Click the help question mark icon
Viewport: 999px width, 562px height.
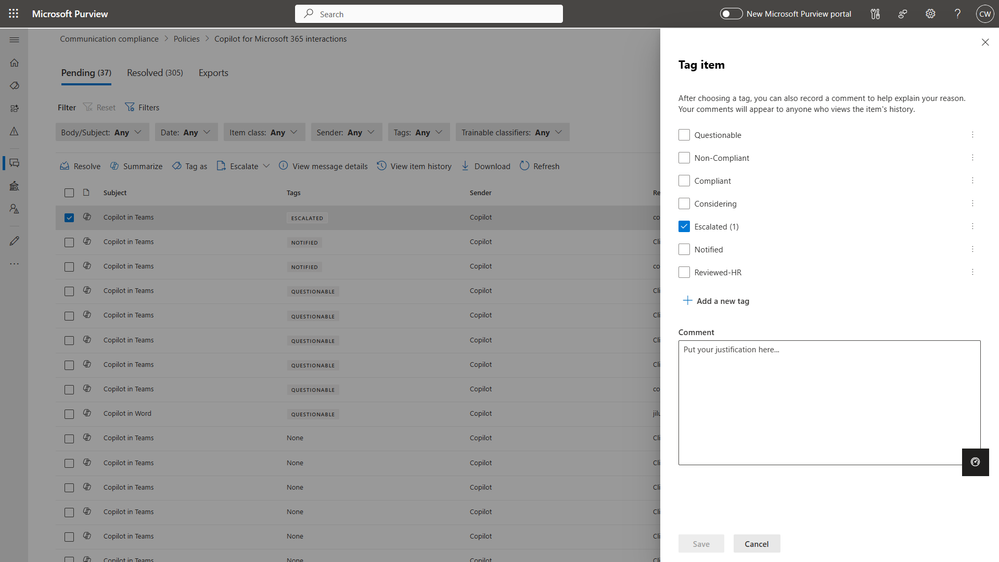957,13
